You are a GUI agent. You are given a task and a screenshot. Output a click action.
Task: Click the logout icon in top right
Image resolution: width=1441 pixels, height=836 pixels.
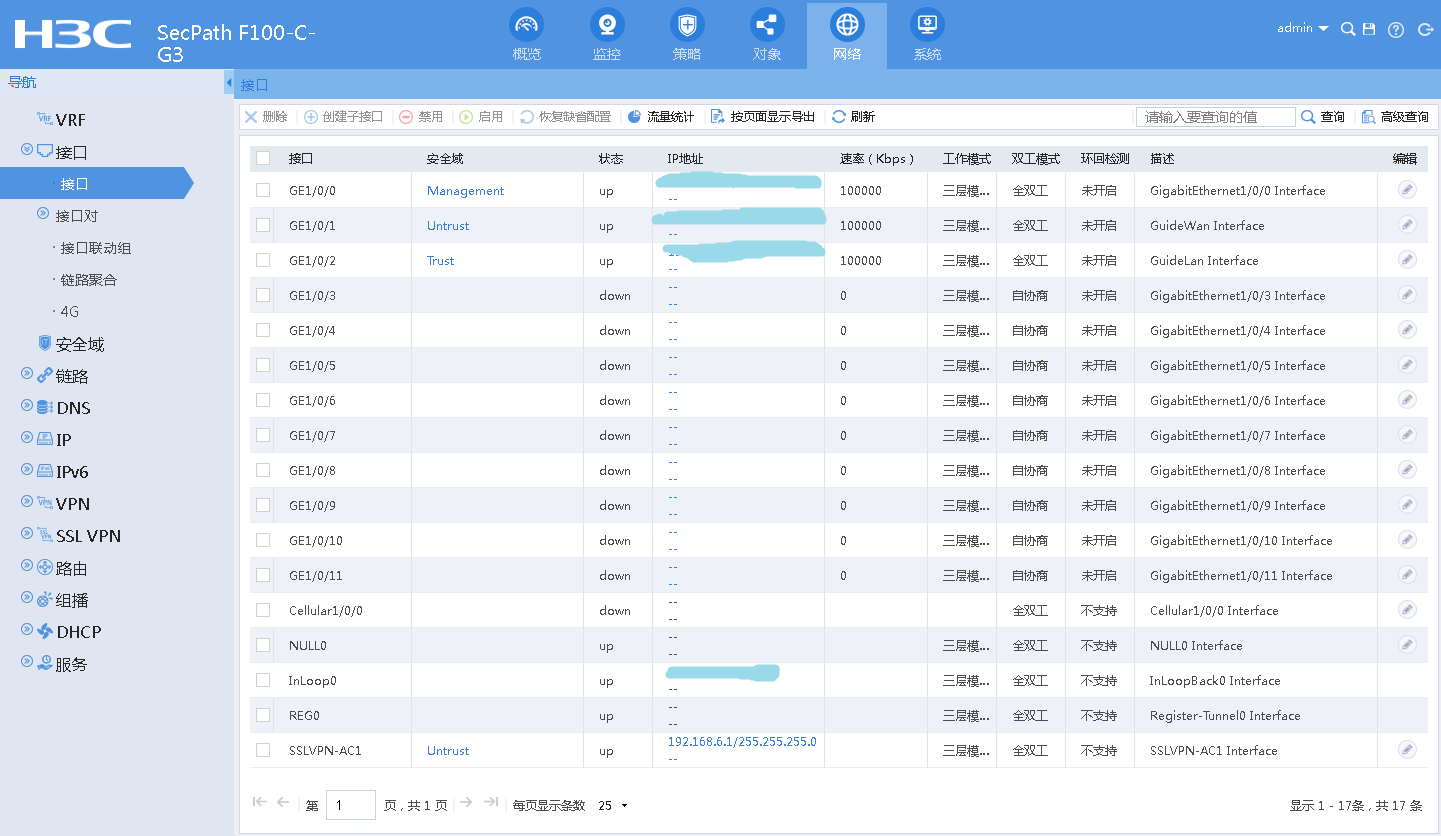click(x=1425, y=30)
